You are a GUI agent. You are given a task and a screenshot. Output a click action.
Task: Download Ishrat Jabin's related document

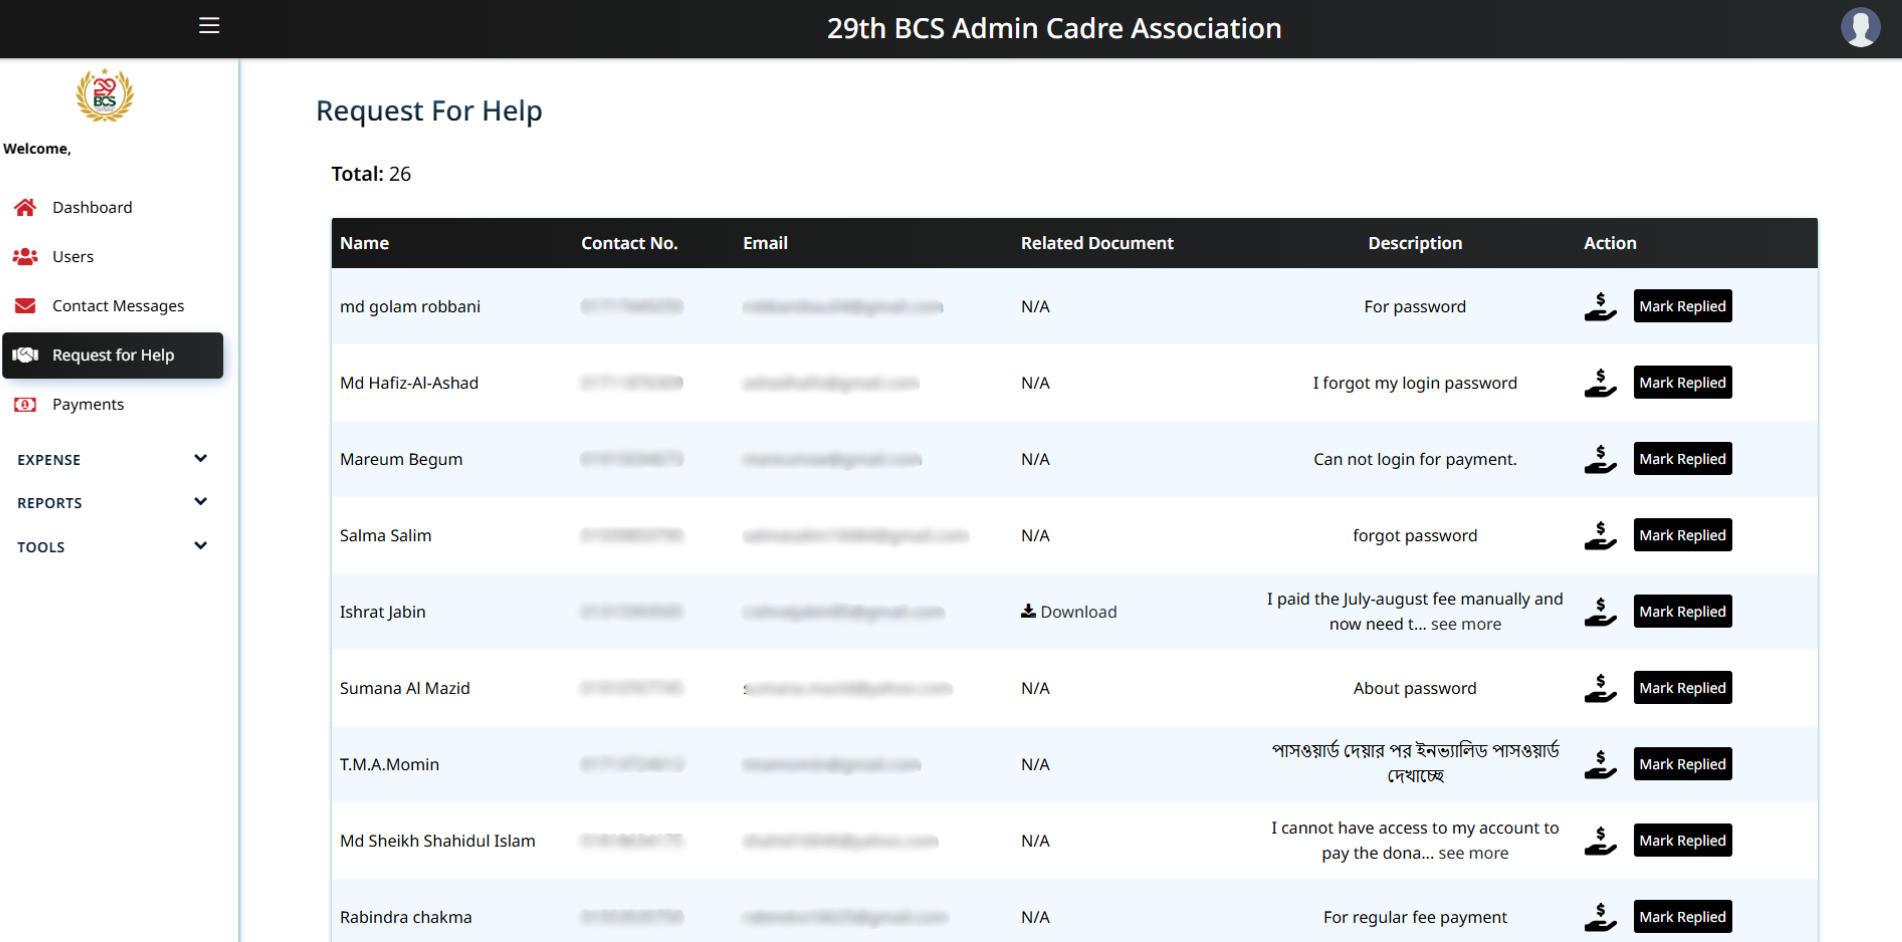(1069, 612)
